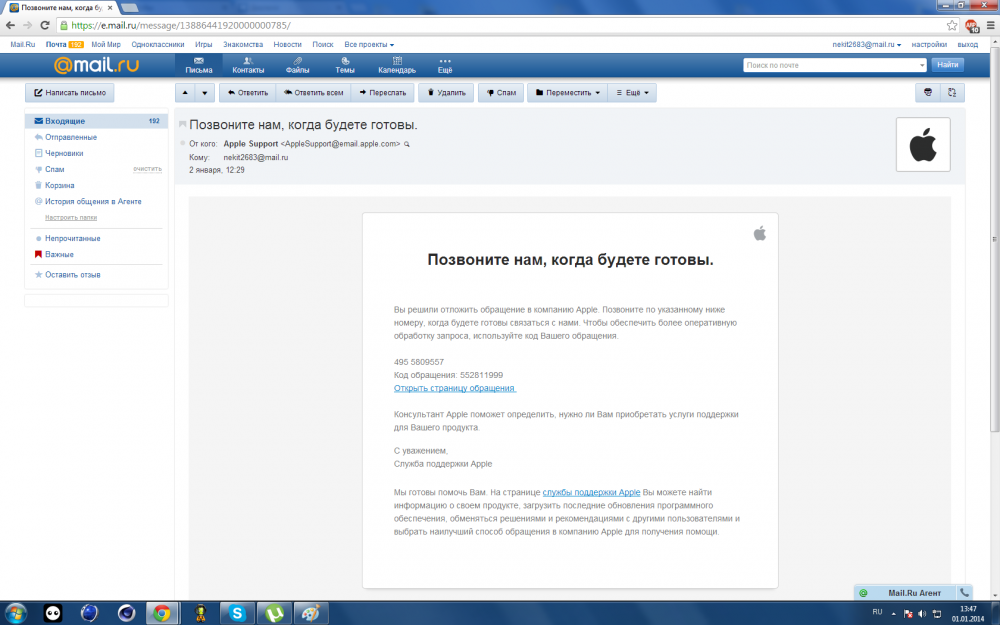Expand the mail search options arrow
Screen dimensions: 1000x625
[x=922, y=65]
